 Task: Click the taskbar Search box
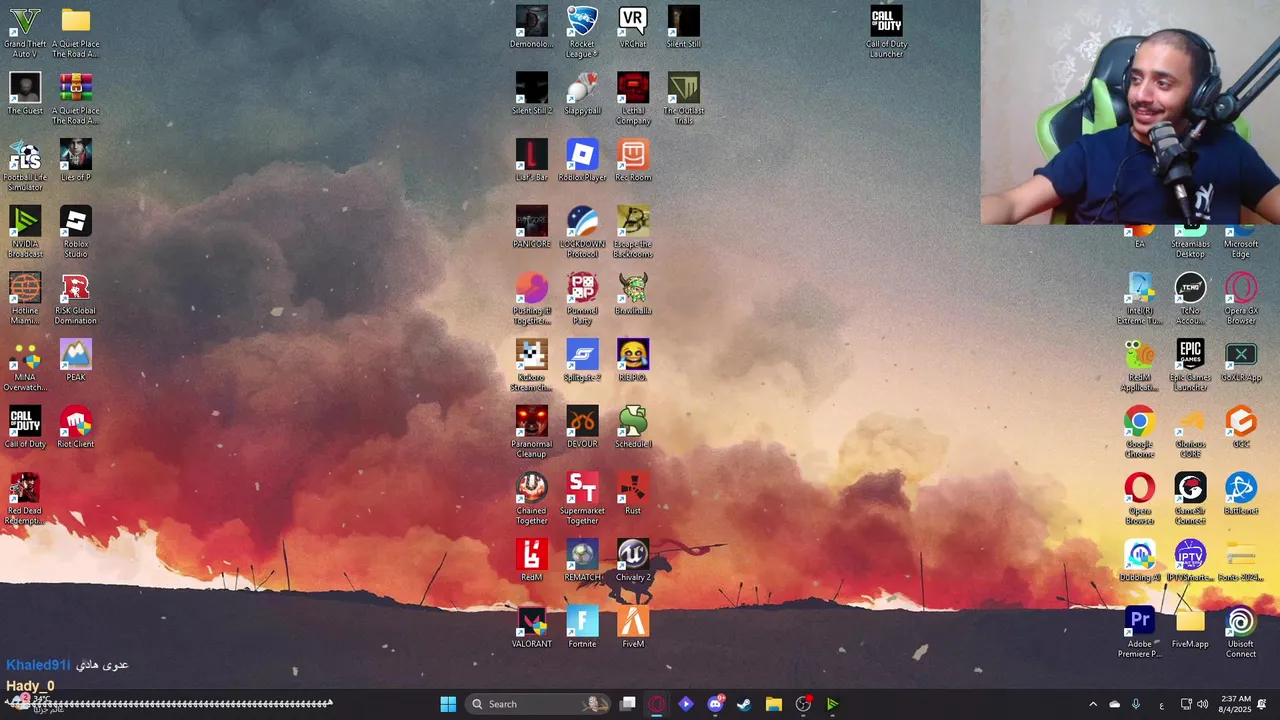pos(539,704)
